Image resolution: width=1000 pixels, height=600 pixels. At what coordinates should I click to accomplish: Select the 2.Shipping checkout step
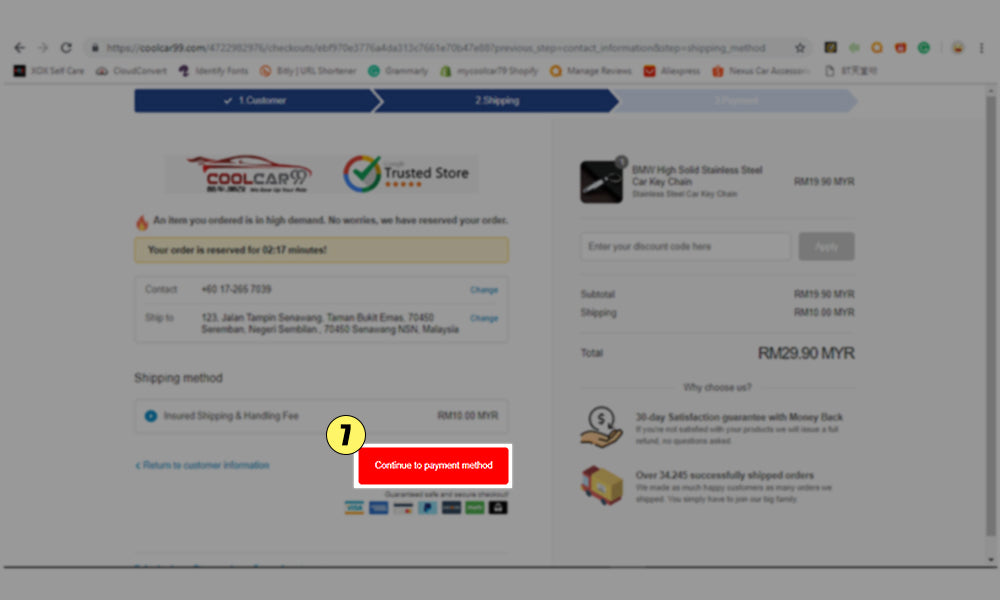pyautogui.click(x=497, y=101)
